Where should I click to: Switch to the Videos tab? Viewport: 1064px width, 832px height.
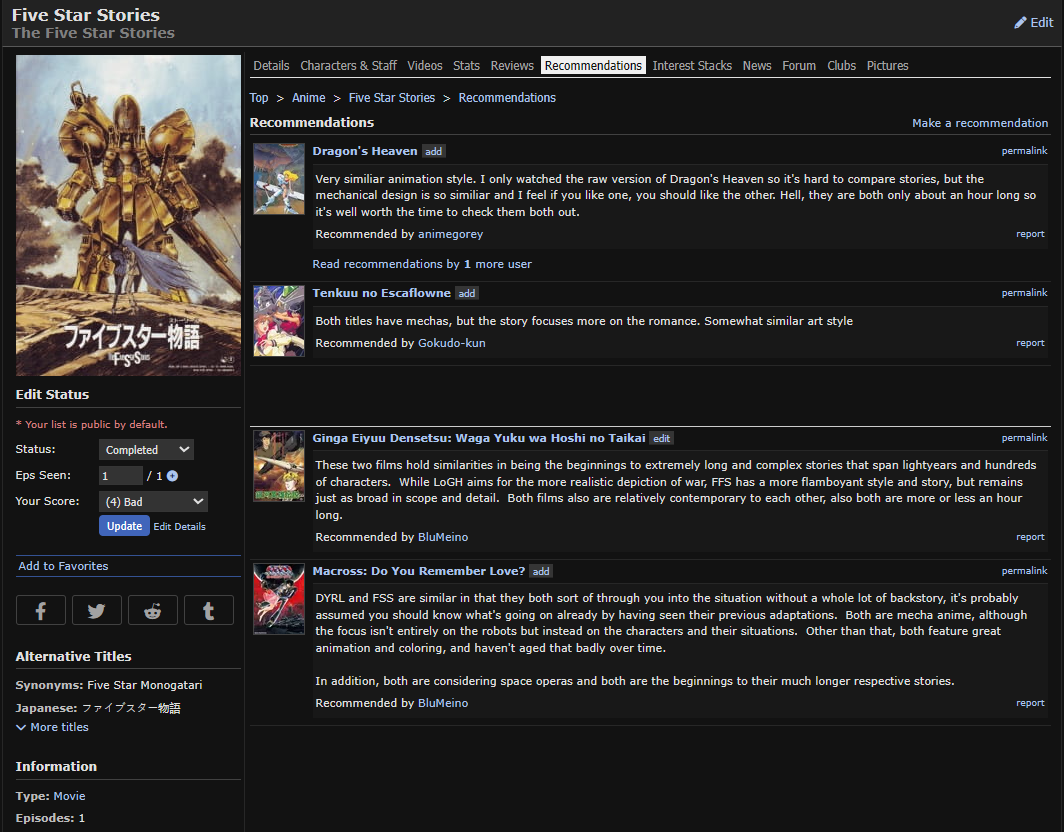[x=425, y=66]
